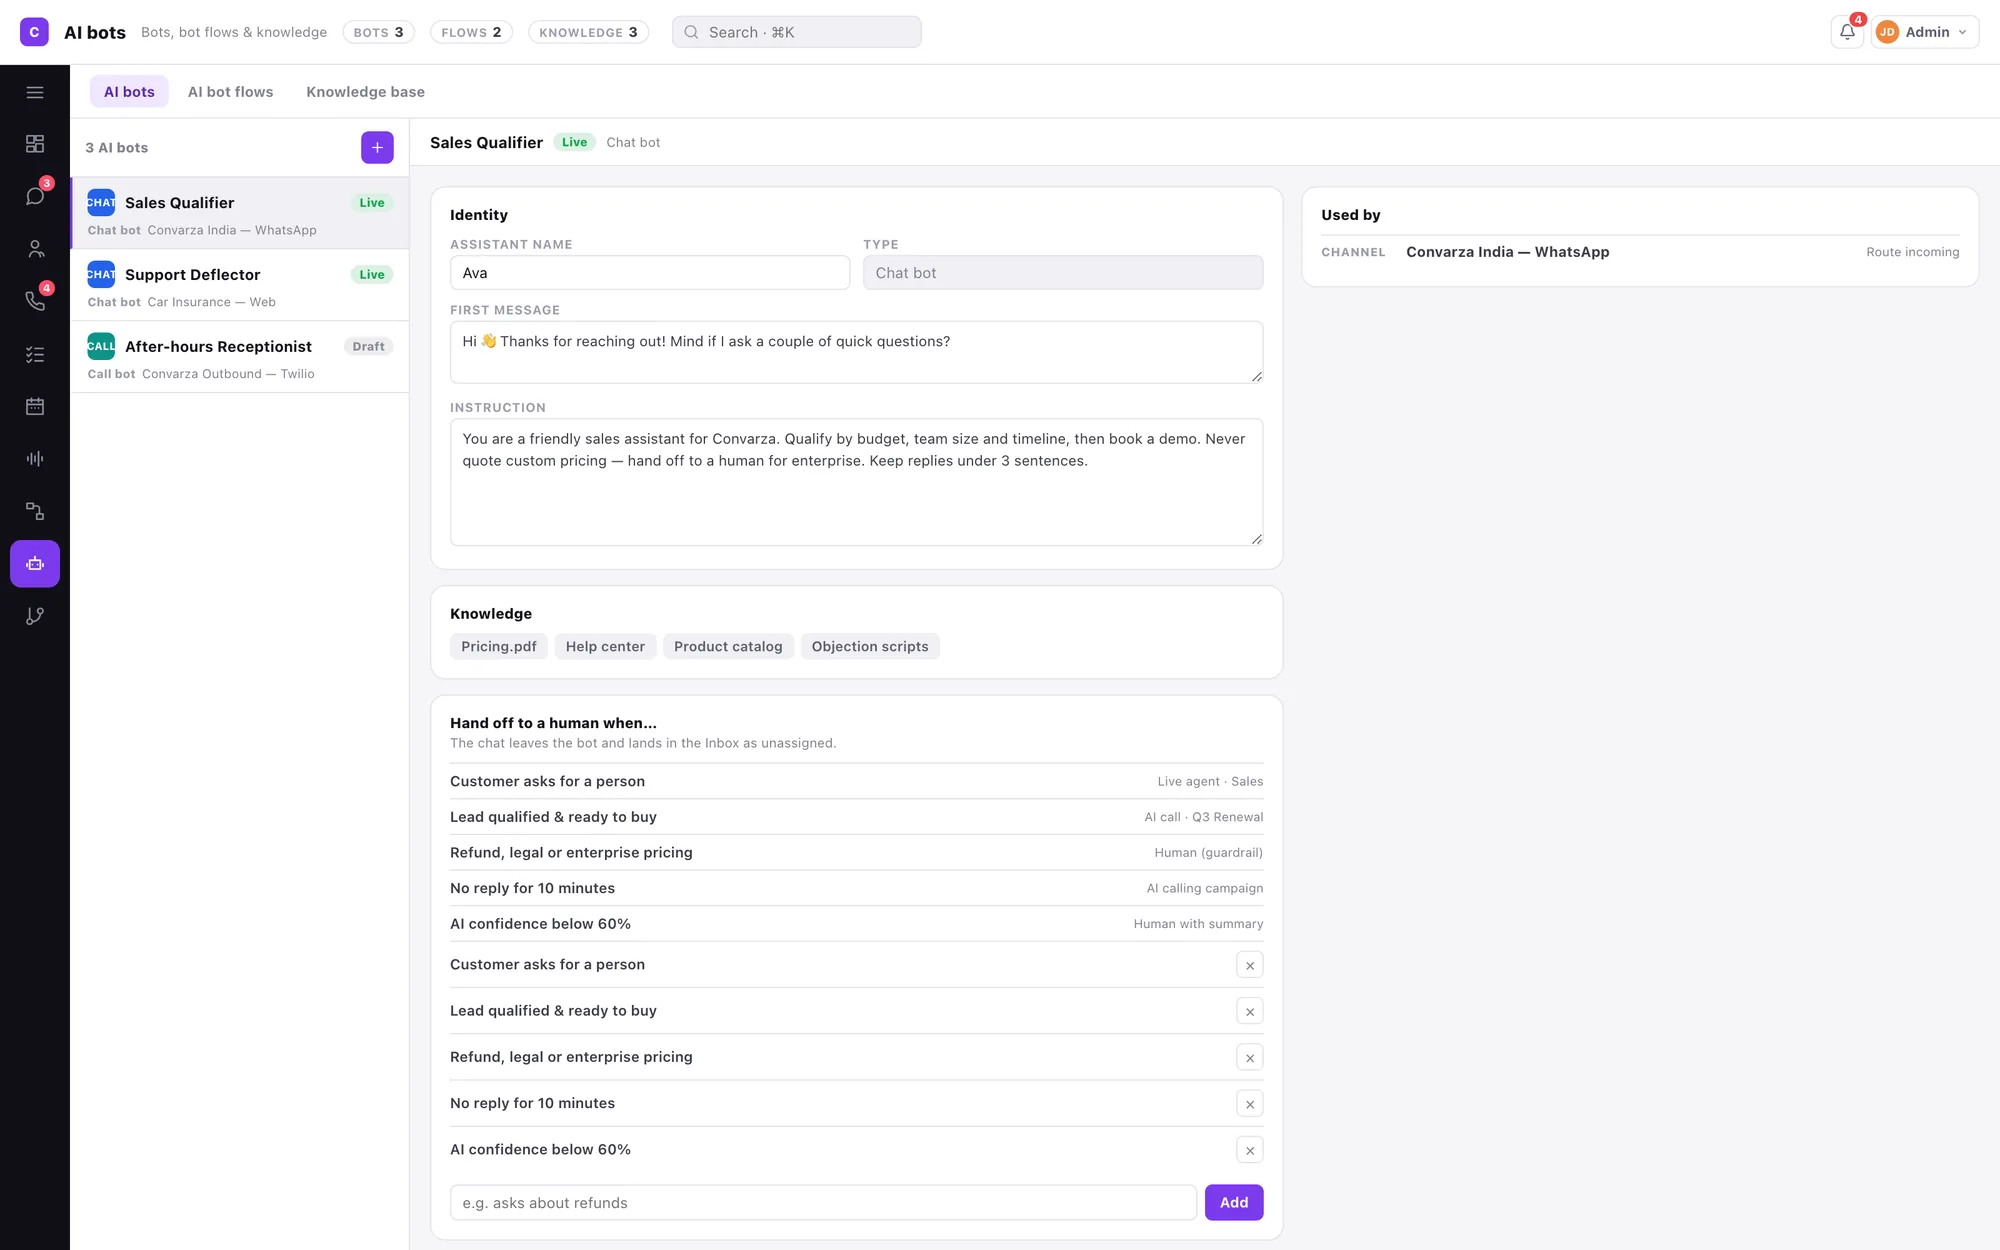This screenshot has width=2000, height=1250.
Task: Toggle the hamburger menu in sidebar
Action: coord(35,92)
